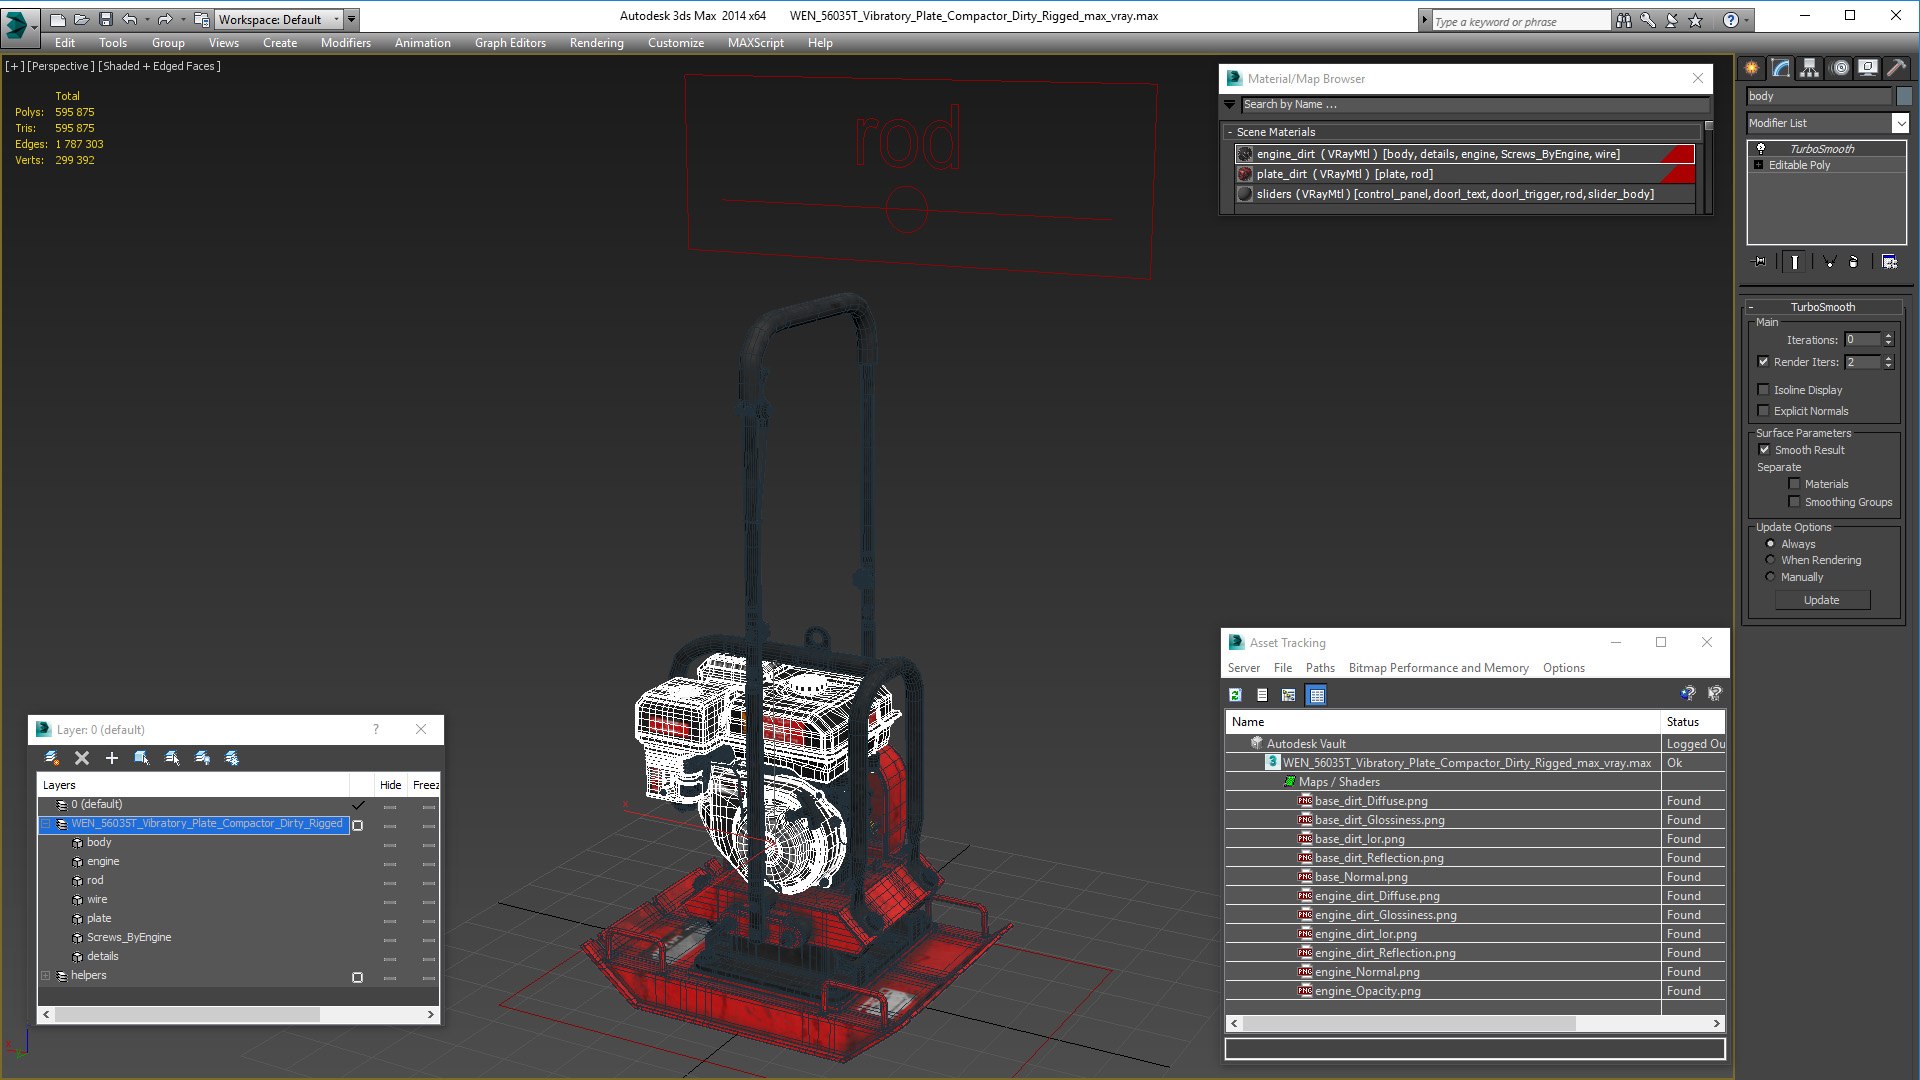The height and width of the screenshot is (1080, 1920).
Task: Click the Save File floppy icon
Action: tap(105, 19)
